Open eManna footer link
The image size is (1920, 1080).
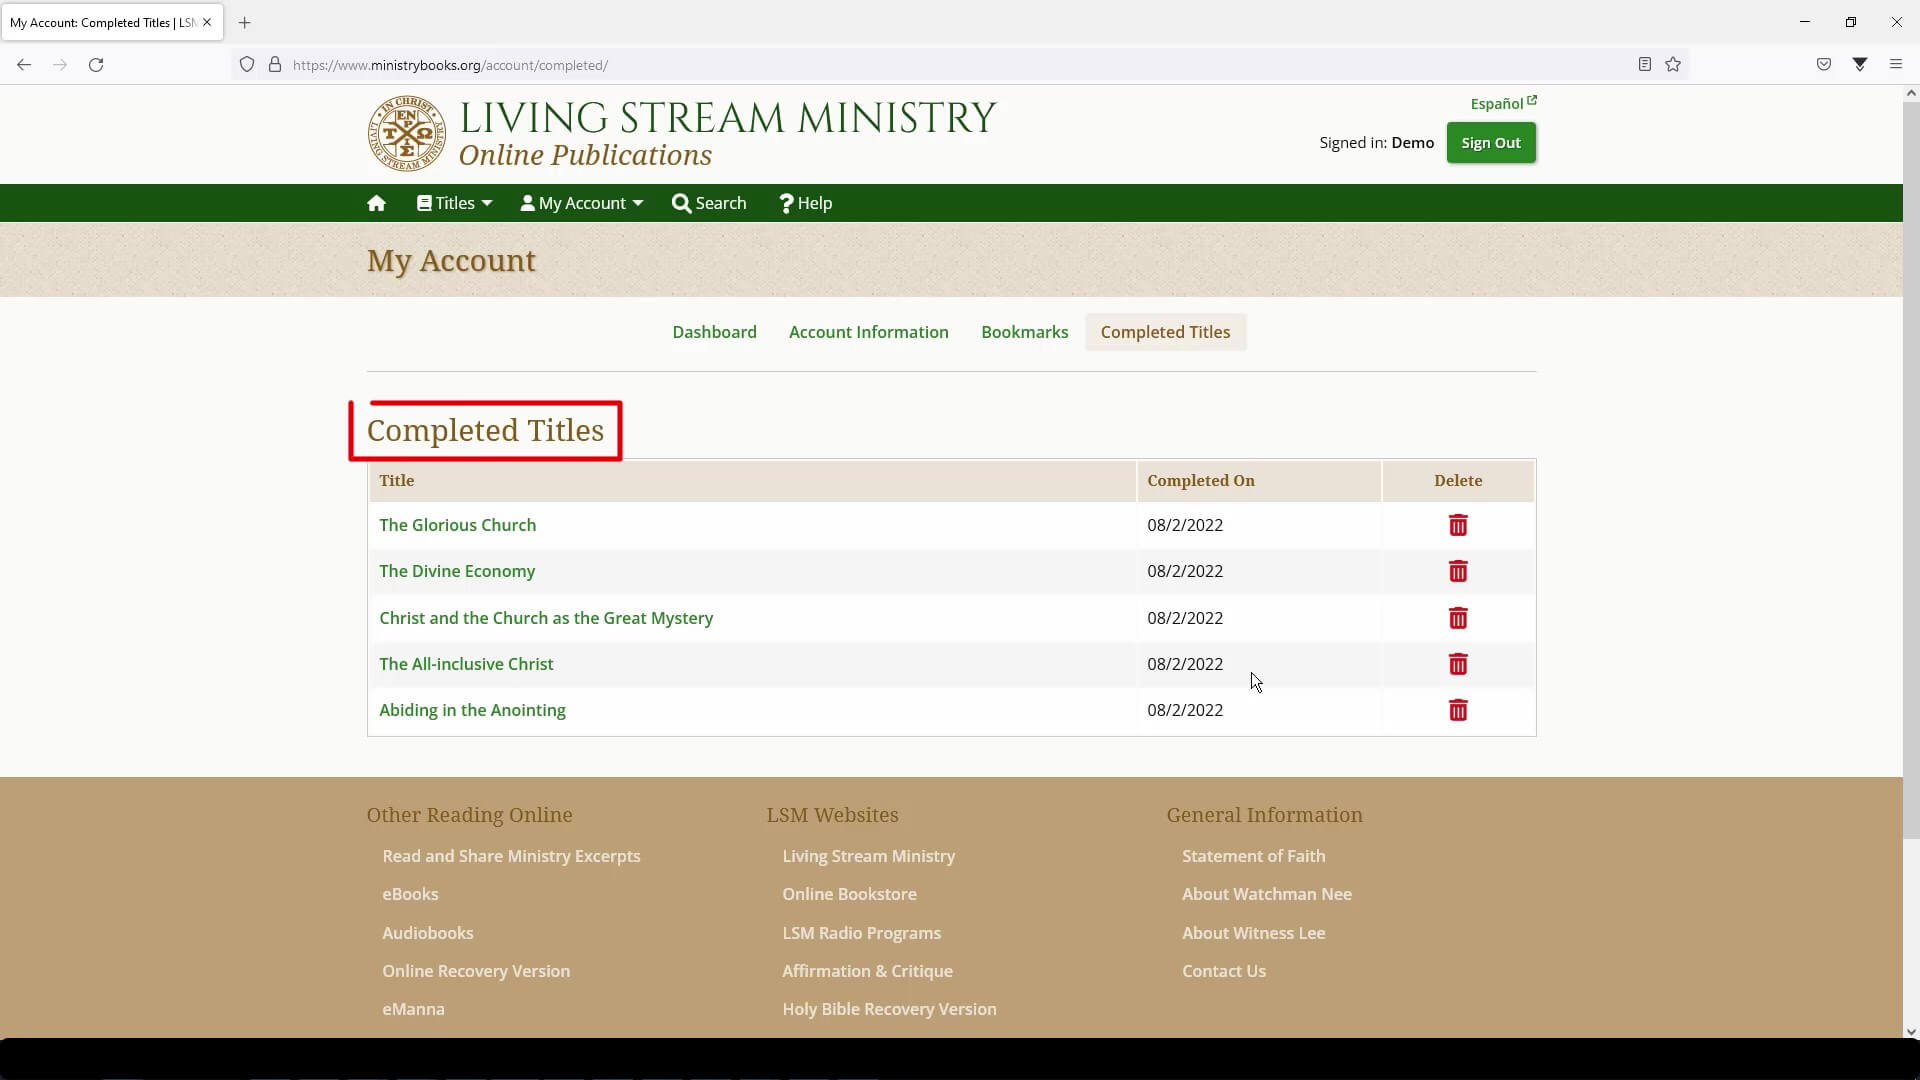413,1009
